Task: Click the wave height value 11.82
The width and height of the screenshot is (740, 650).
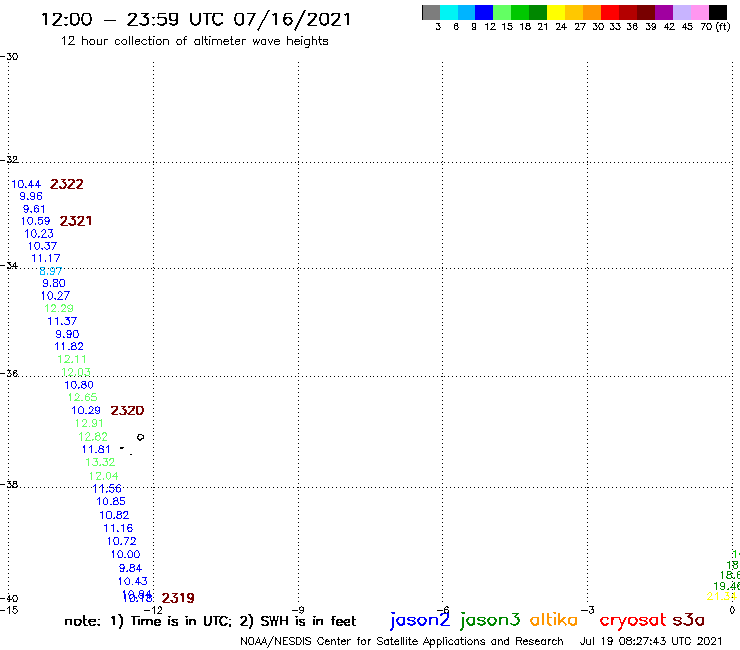Action: [x=69, y=346]
